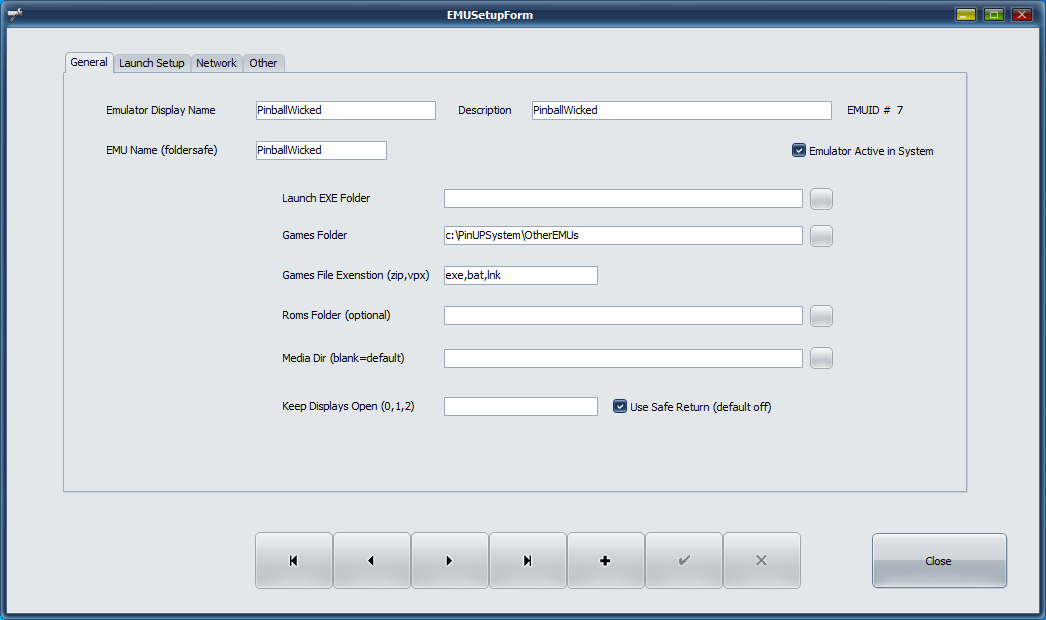Go to next emulator record
1046x620 pixels.
pyautogui.click(x=449, y=561)
